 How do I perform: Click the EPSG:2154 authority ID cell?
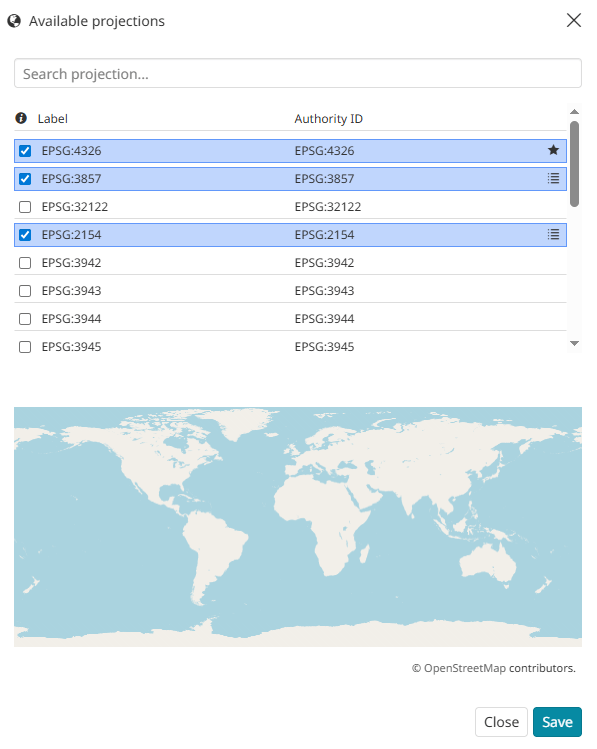pyautogui.click(x=324, y=235)
